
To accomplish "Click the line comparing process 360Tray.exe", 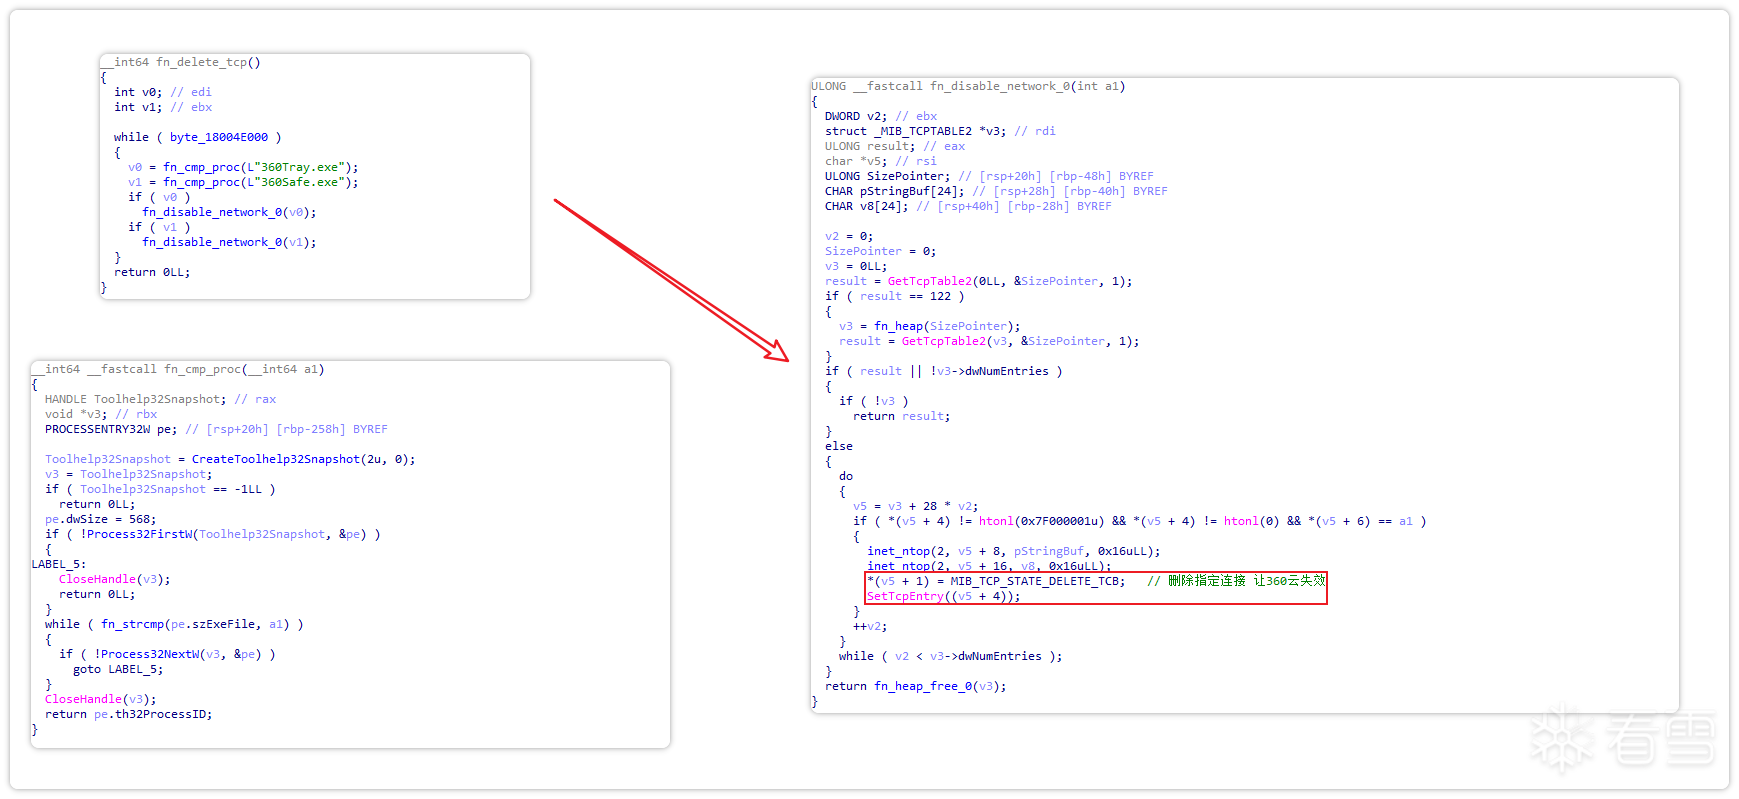I will 242,167.
